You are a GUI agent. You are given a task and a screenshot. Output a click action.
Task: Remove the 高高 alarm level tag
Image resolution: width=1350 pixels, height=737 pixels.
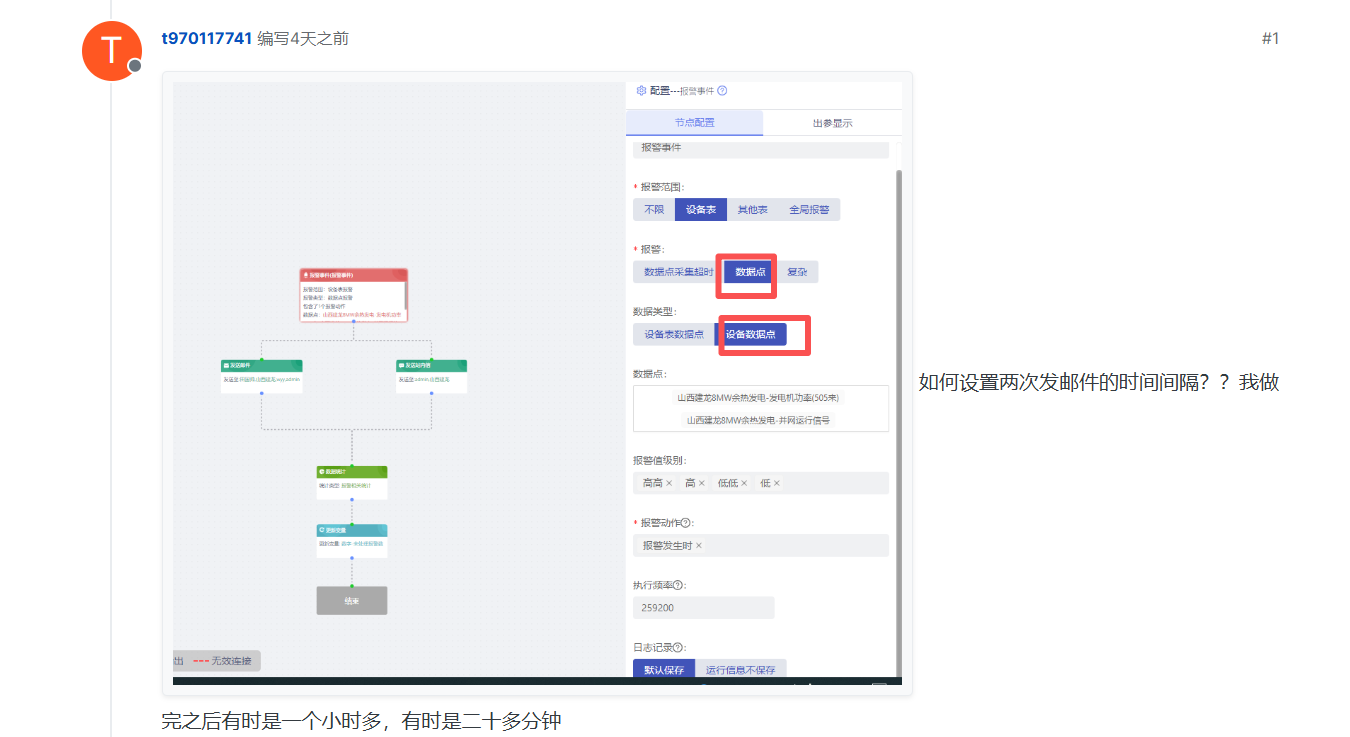(669, 483)
